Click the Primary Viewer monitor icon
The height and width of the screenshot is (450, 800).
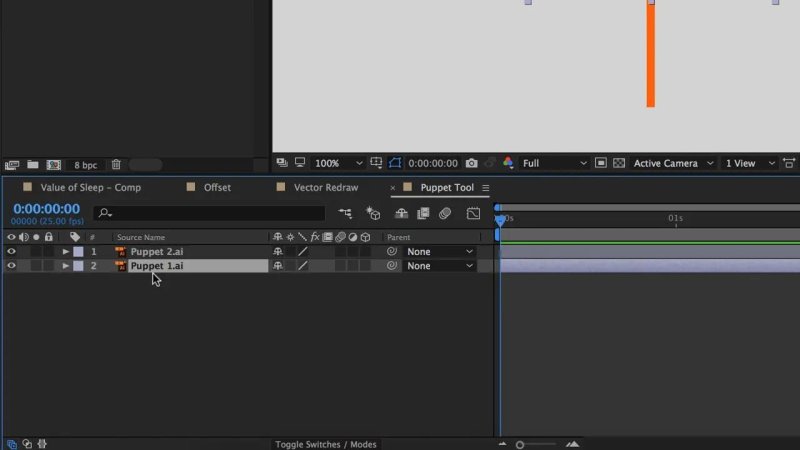[300, 163]
